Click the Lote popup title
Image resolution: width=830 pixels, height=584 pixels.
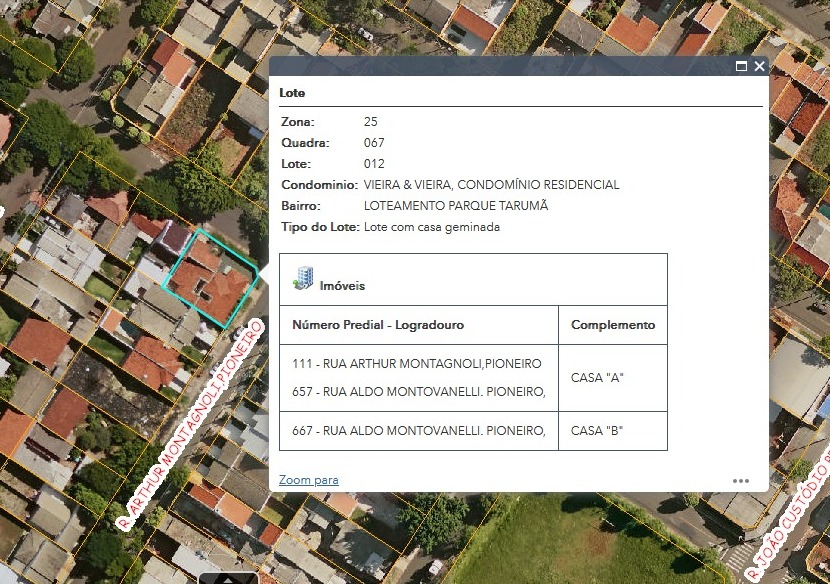click(292, 93)
